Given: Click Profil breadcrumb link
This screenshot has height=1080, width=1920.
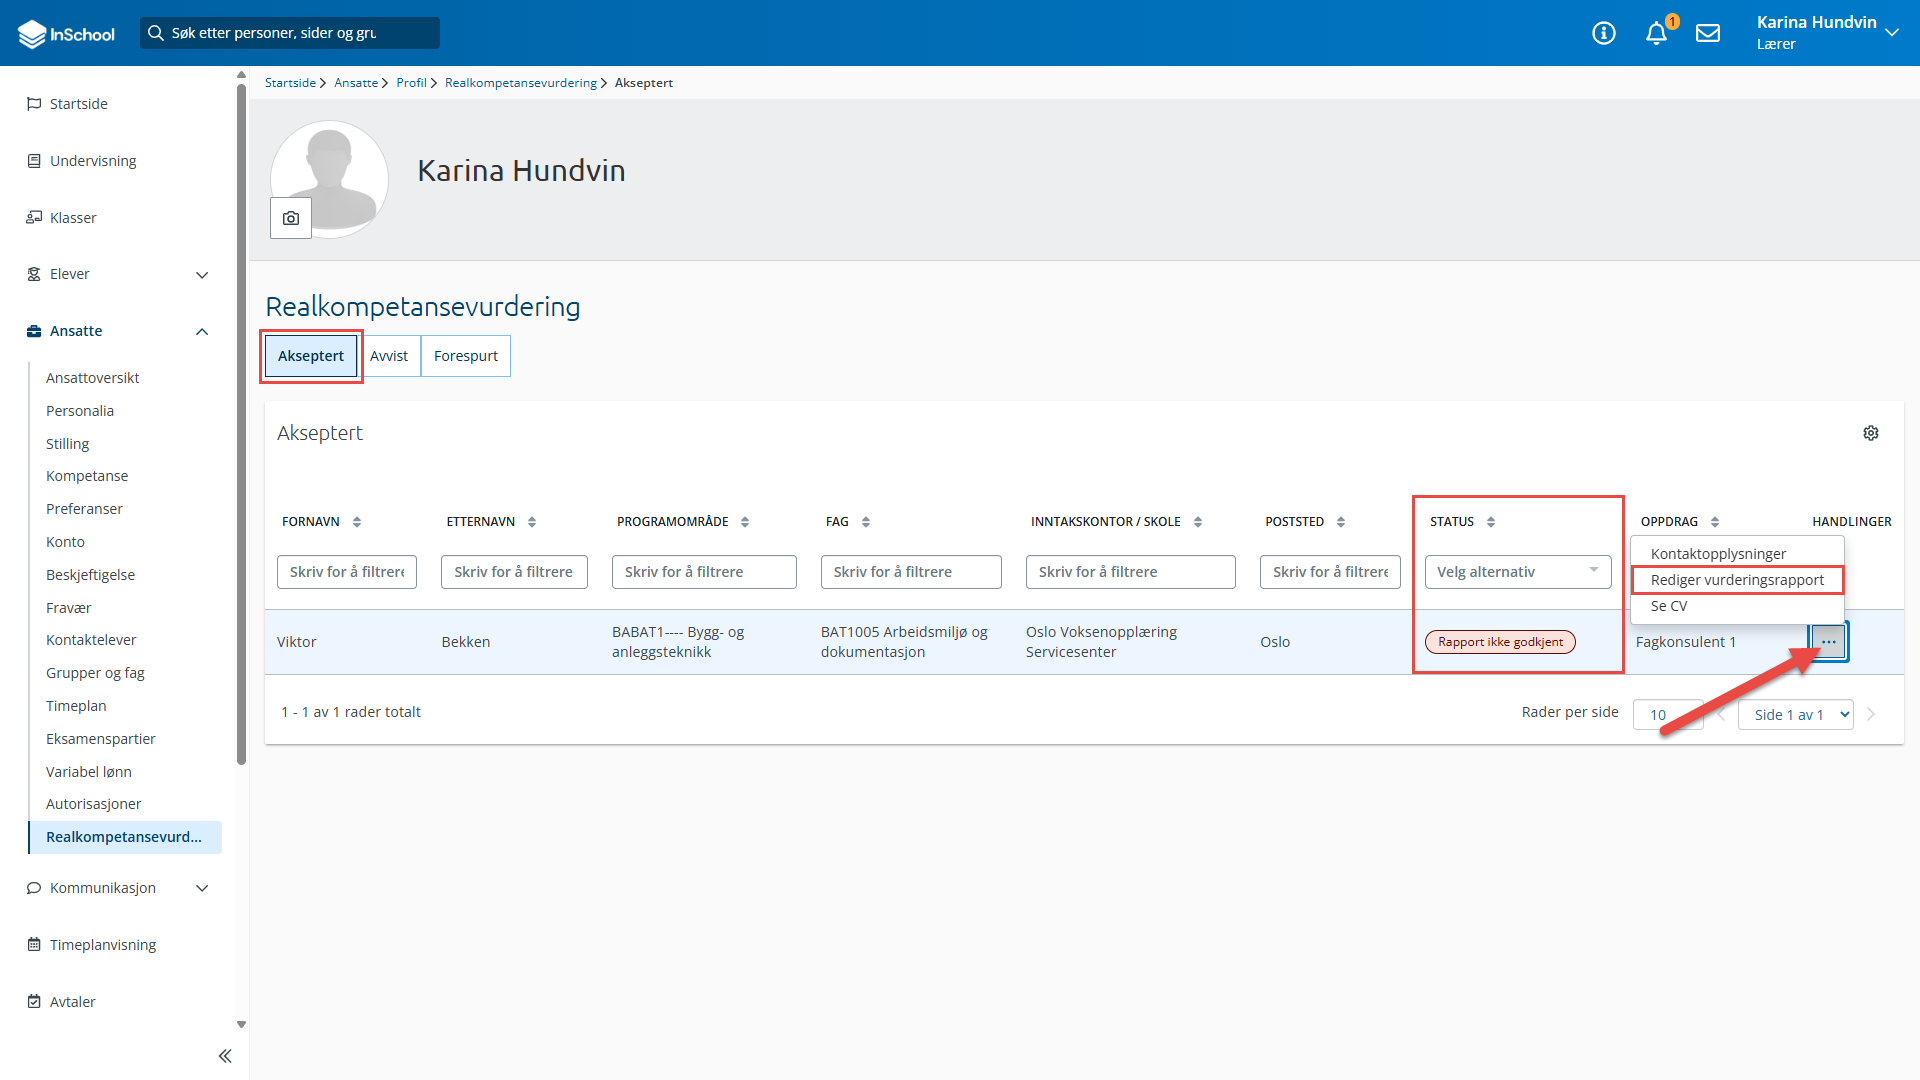Looking at the screenshot, I should click(x=411, y=83).
